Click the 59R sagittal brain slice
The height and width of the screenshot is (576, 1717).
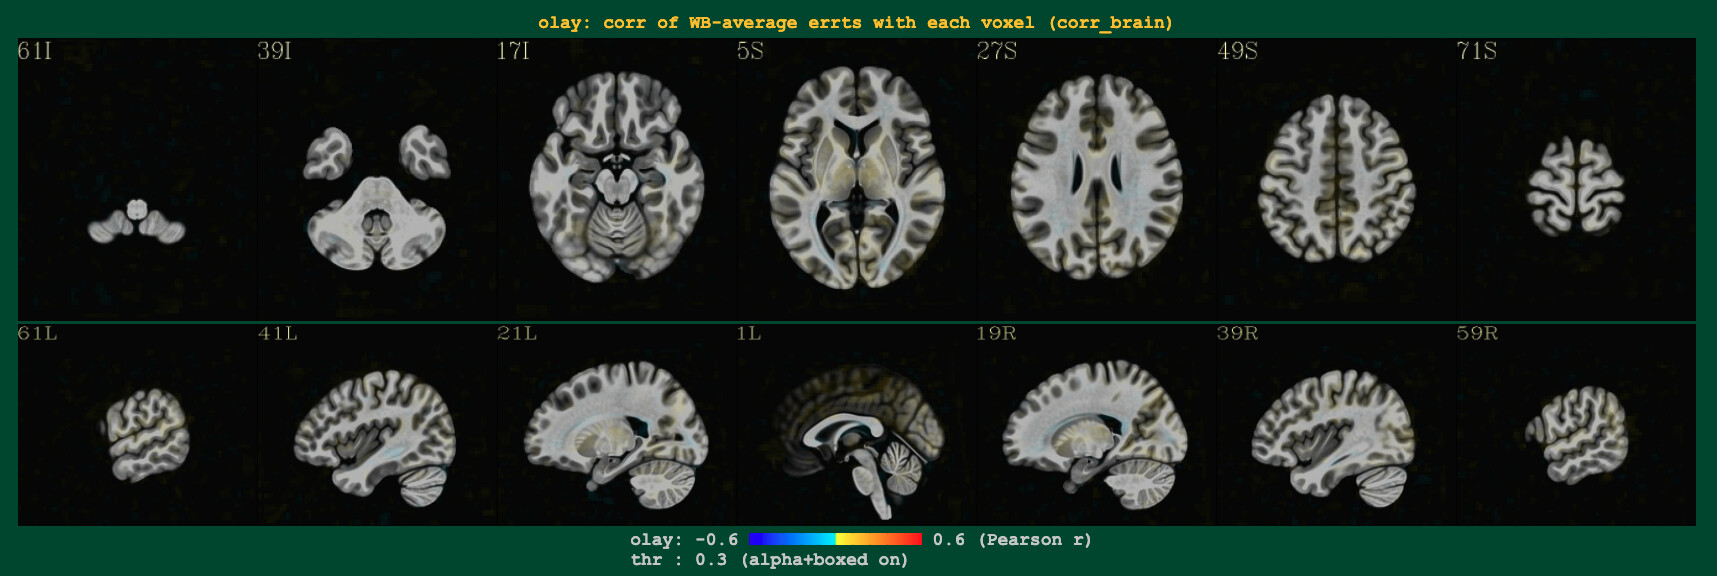(1576, 435)
